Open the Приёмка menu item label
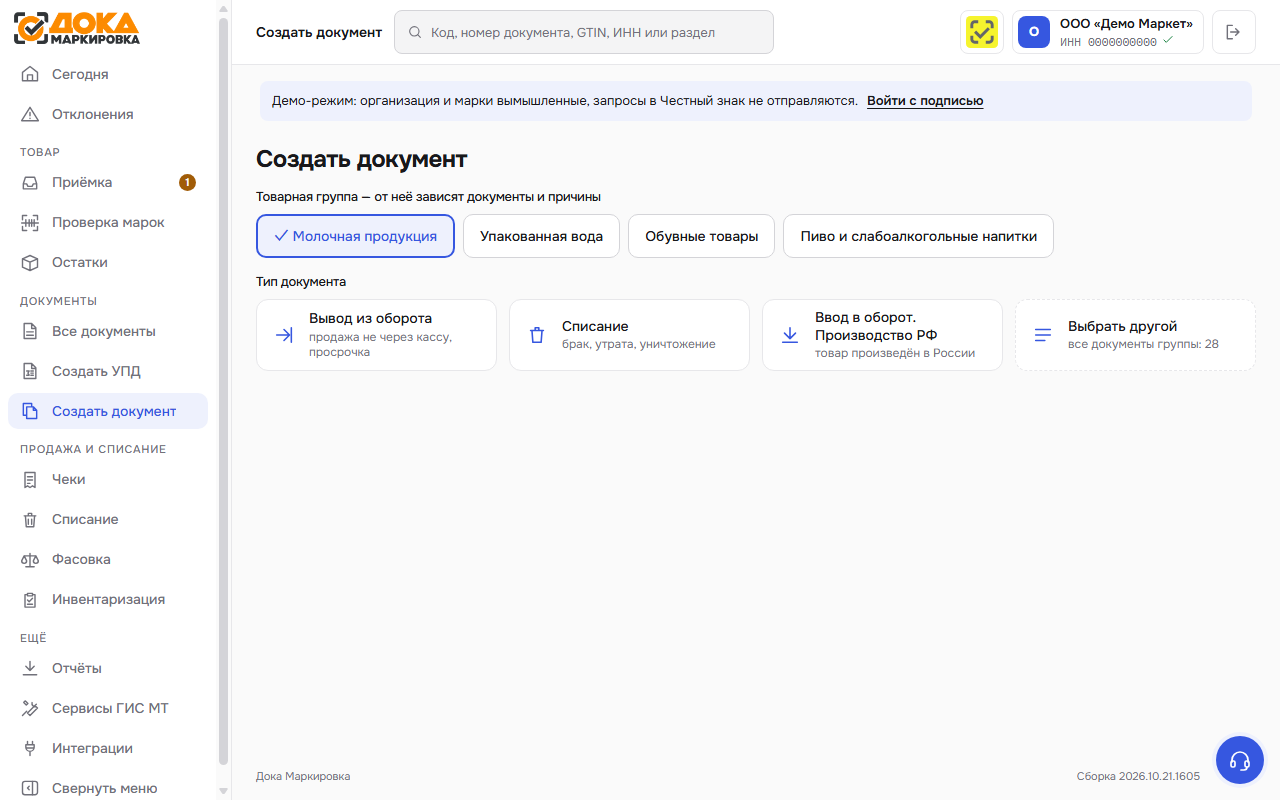The height and width of the screenshot is (800, 1280). point(82,182)
